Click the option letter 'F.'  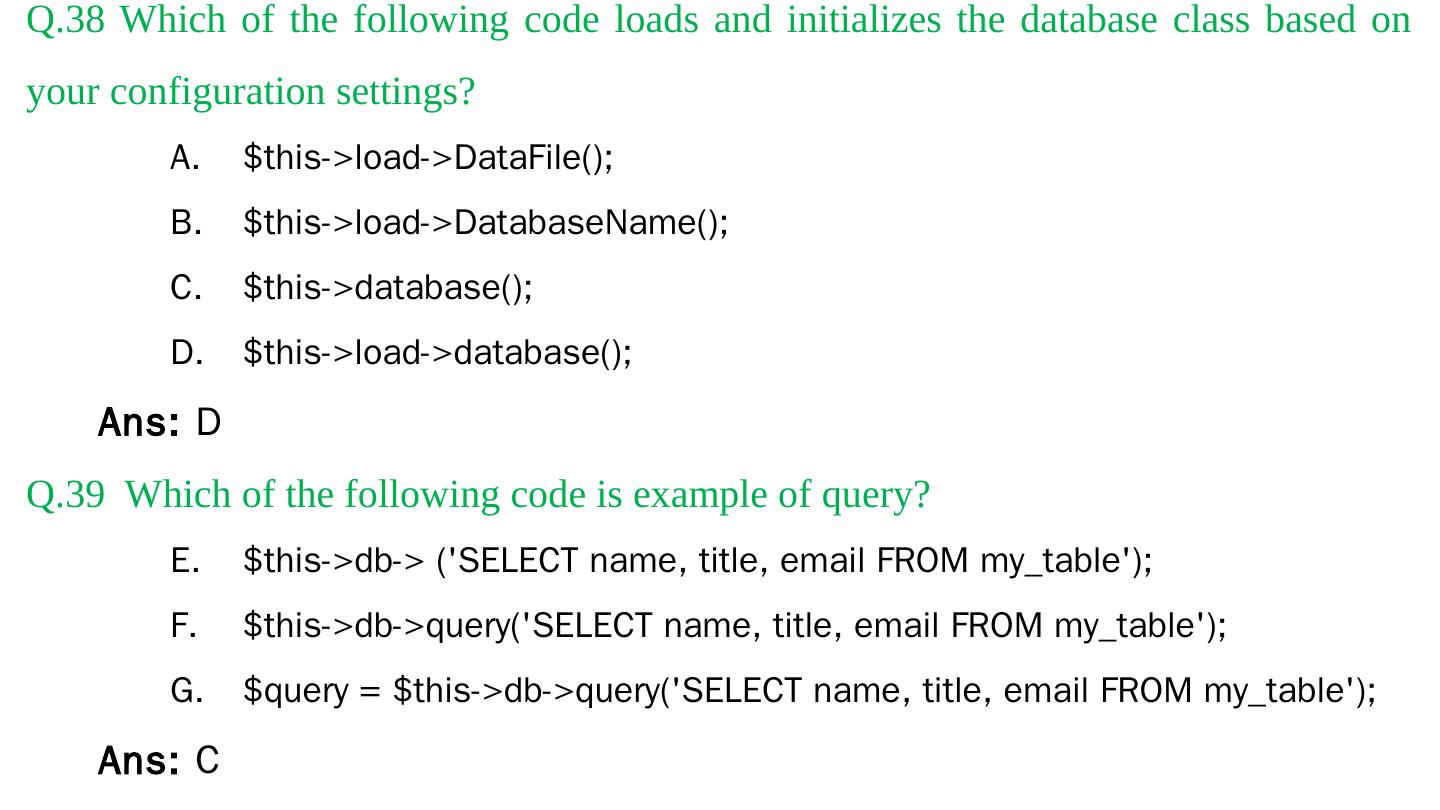(184, 626)
